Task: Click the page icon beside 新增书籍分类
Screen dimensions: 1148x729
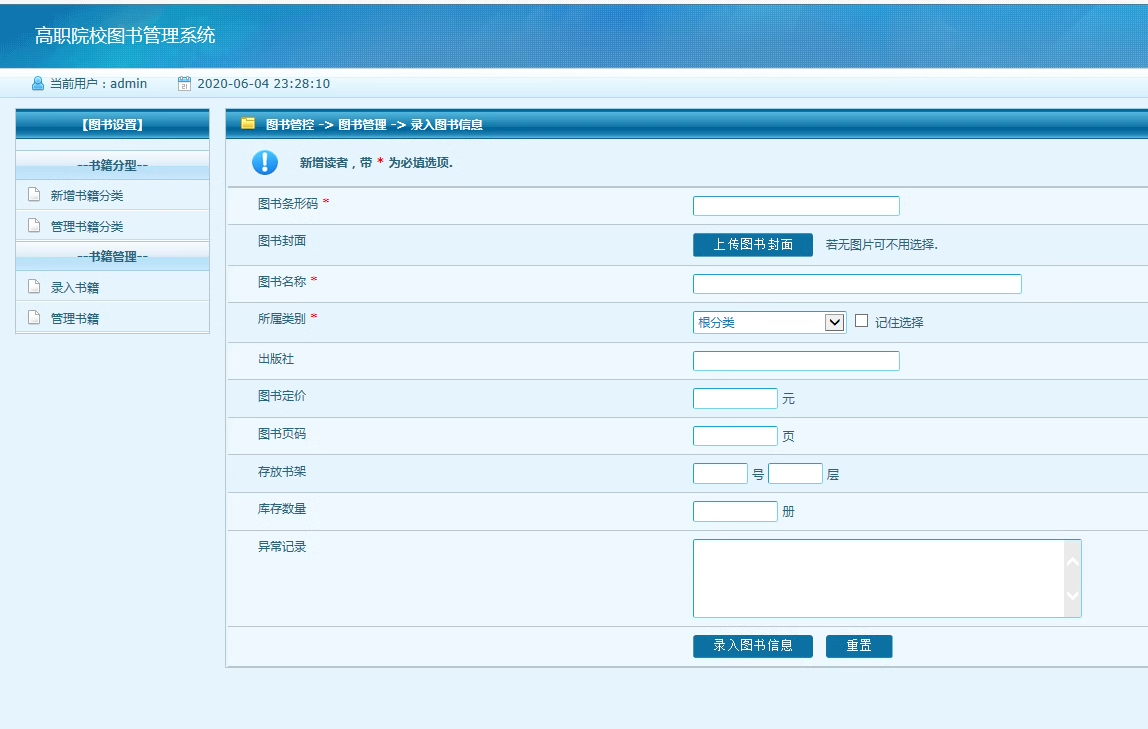Action: coord(34,195)
